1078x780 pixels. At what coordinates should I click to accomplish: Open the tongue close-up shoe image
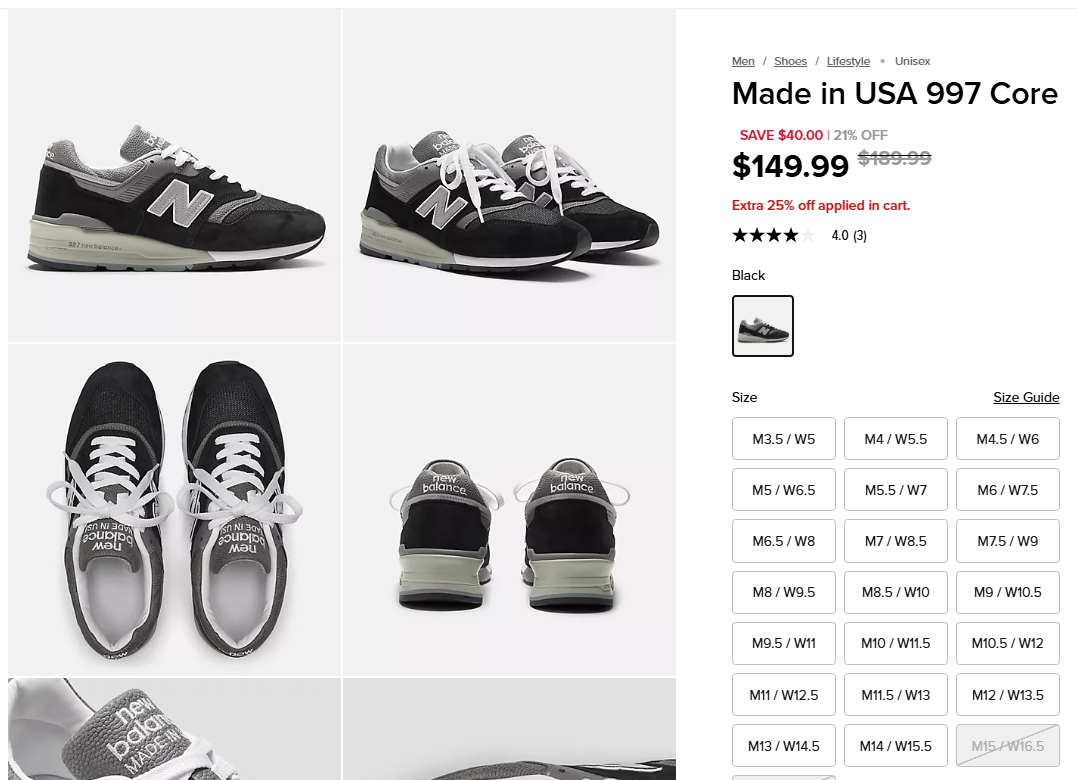175,729
